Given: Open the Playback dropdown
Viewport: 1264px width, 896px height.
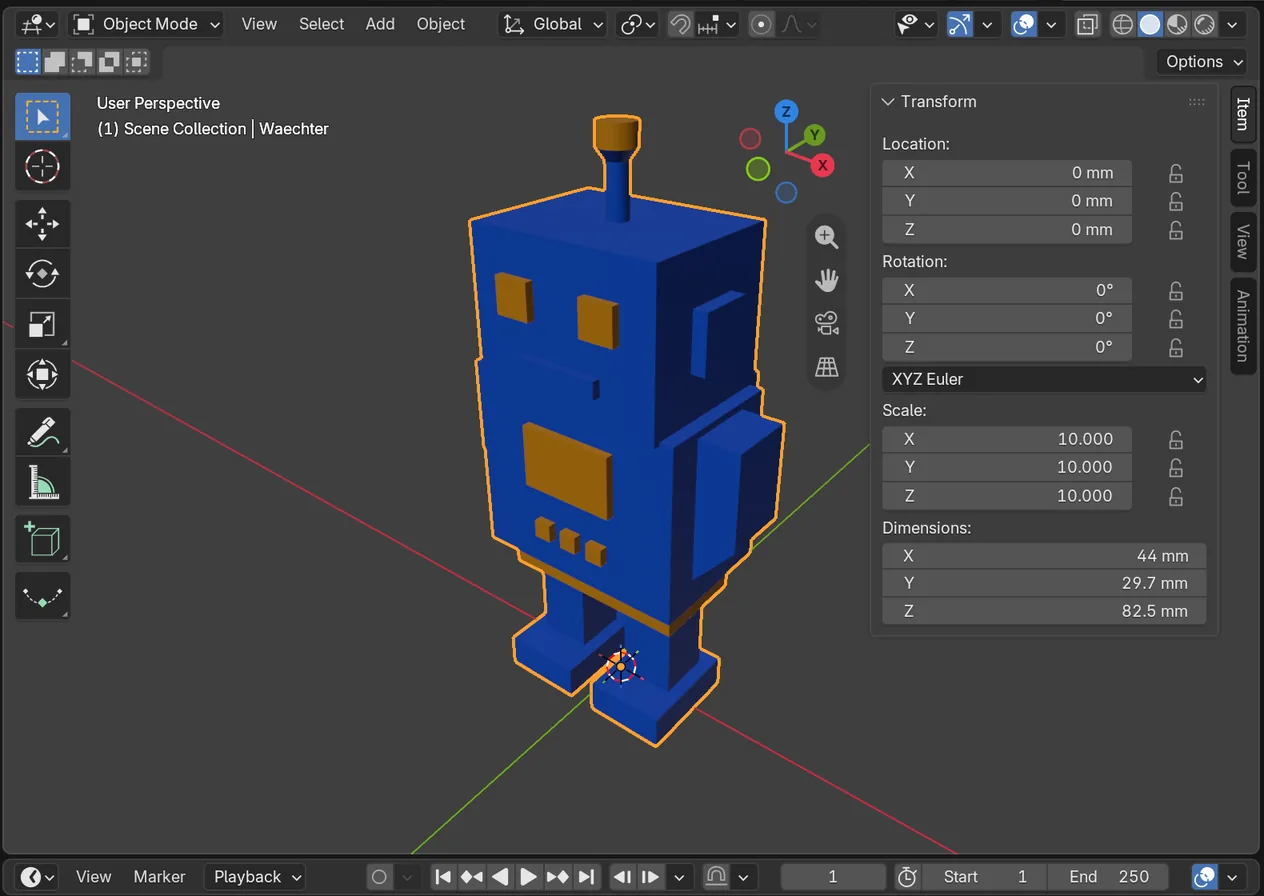Looking at the screenshot, I should 256,877.
